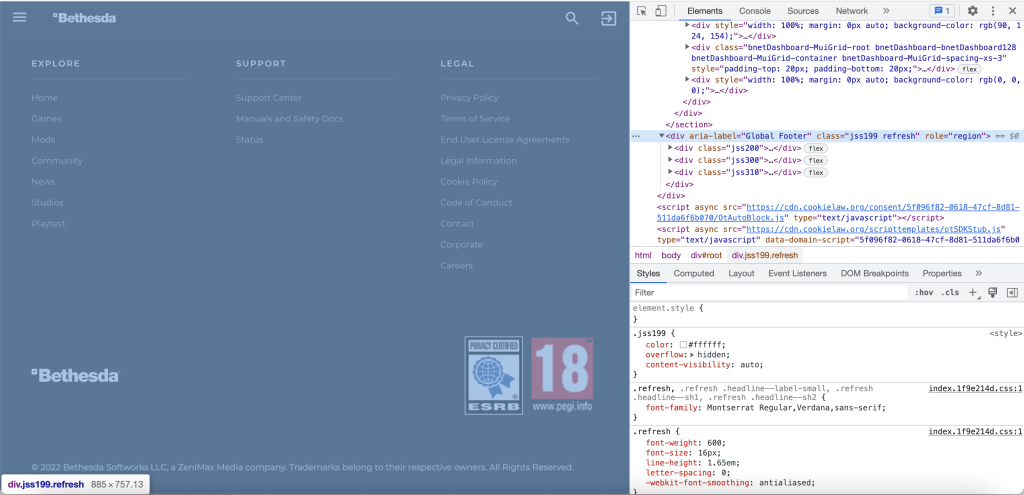Open the Terms of Service footer link
Image resolution: width=1024 pixels, height=495 pixels.
tap(475, 119)
